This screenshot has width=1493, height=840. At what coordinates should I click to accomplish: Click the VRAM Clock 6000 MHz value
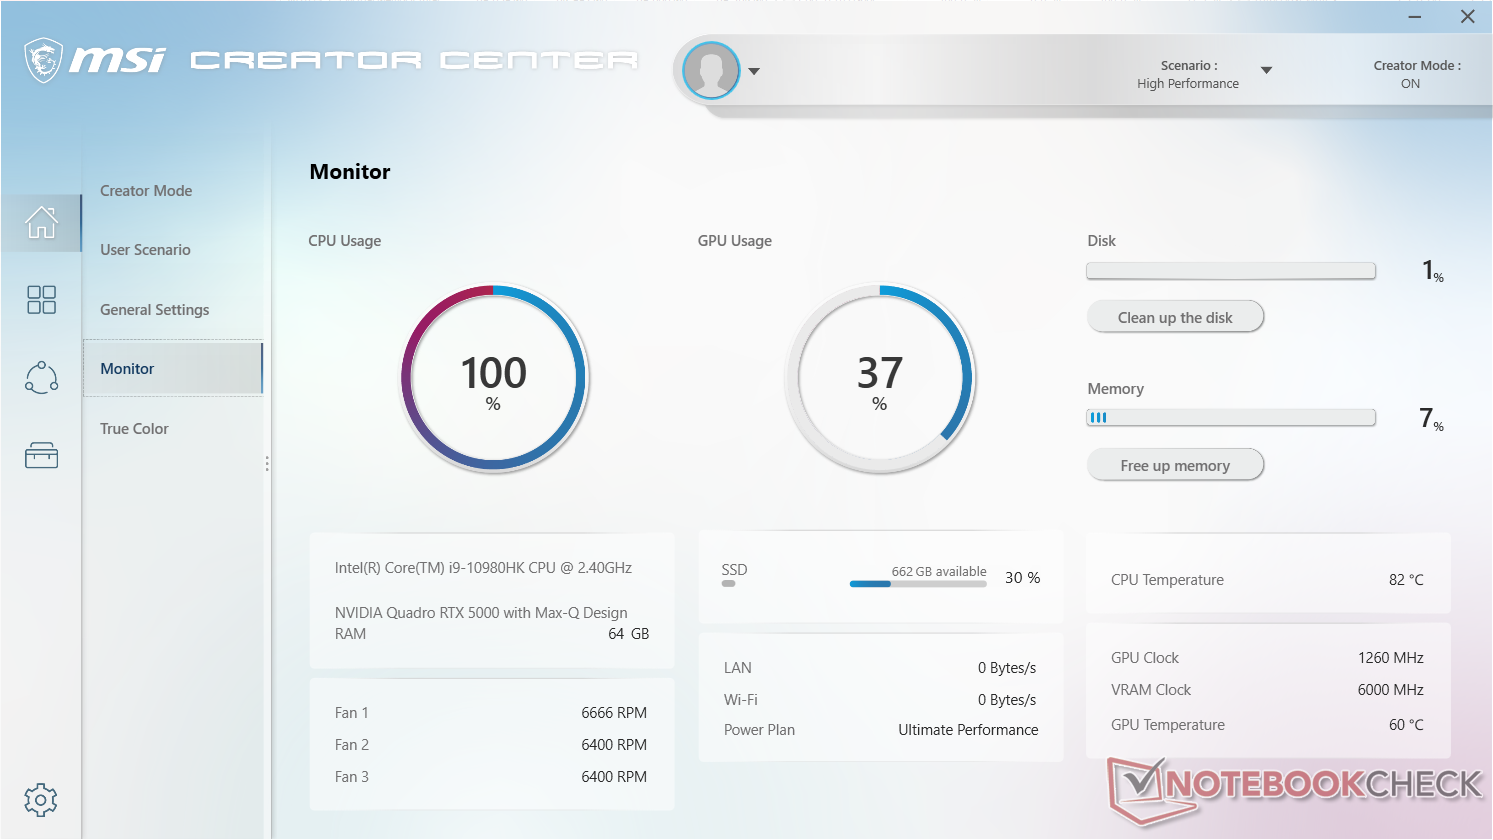(x=1391, y=690)
